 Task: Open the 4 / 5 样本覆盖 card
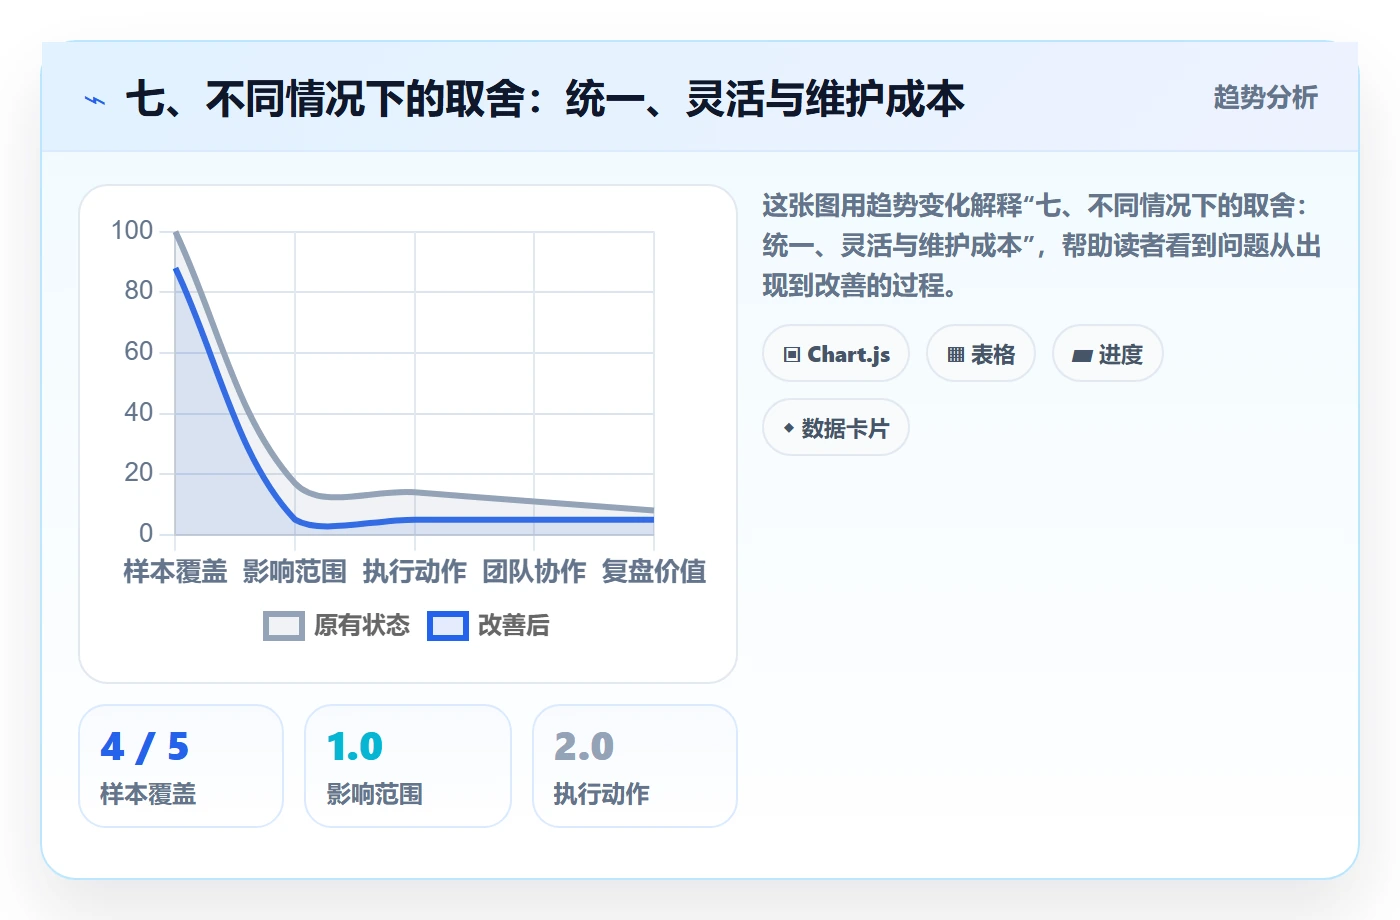(181, 766)
